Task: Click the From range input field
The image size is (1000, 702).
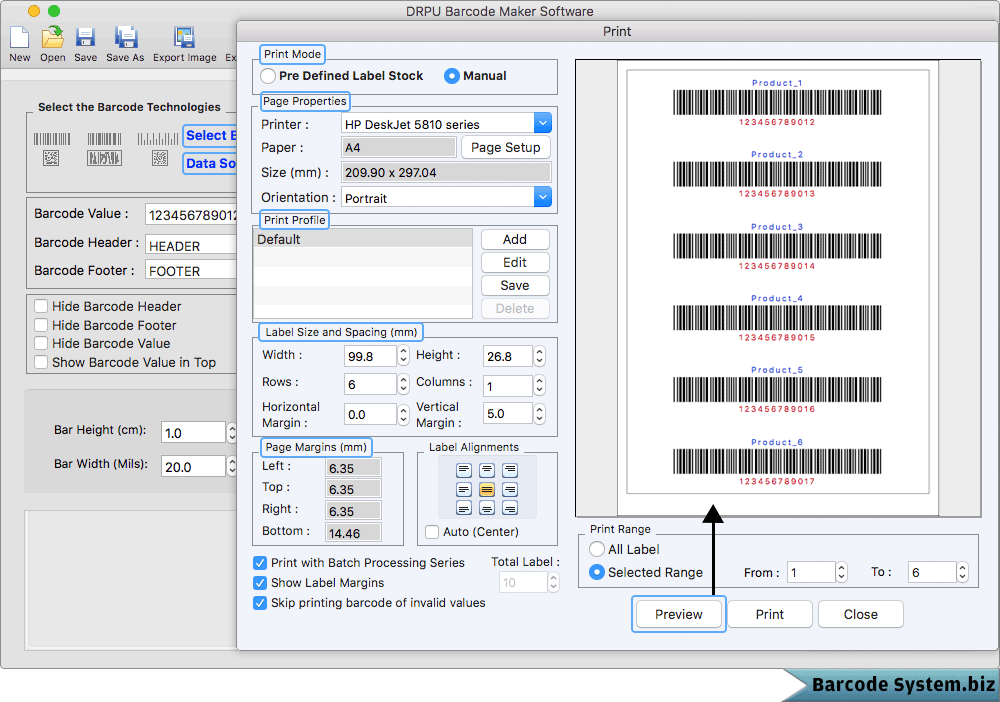Action: coord(811,572)
